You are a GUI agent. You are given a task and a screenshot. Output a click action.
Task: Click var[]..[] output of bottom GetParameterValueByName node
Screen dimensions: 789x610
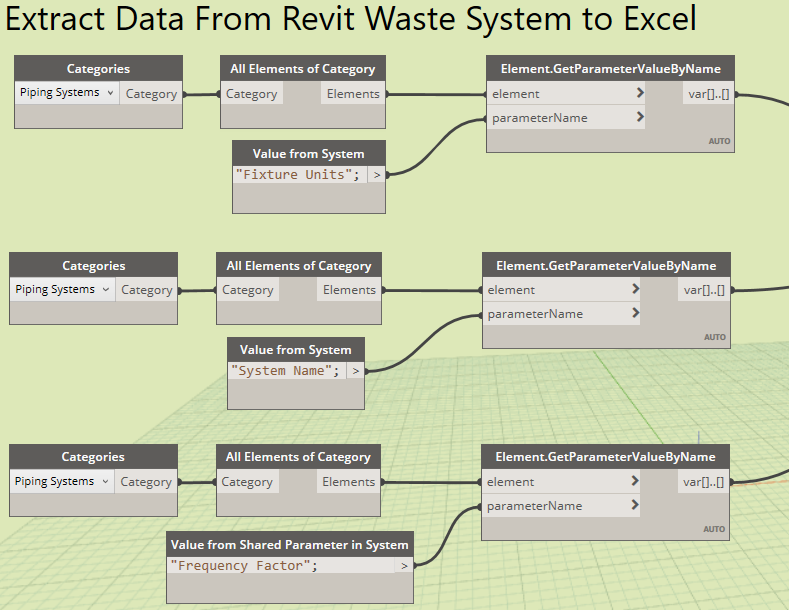[703, 482]
